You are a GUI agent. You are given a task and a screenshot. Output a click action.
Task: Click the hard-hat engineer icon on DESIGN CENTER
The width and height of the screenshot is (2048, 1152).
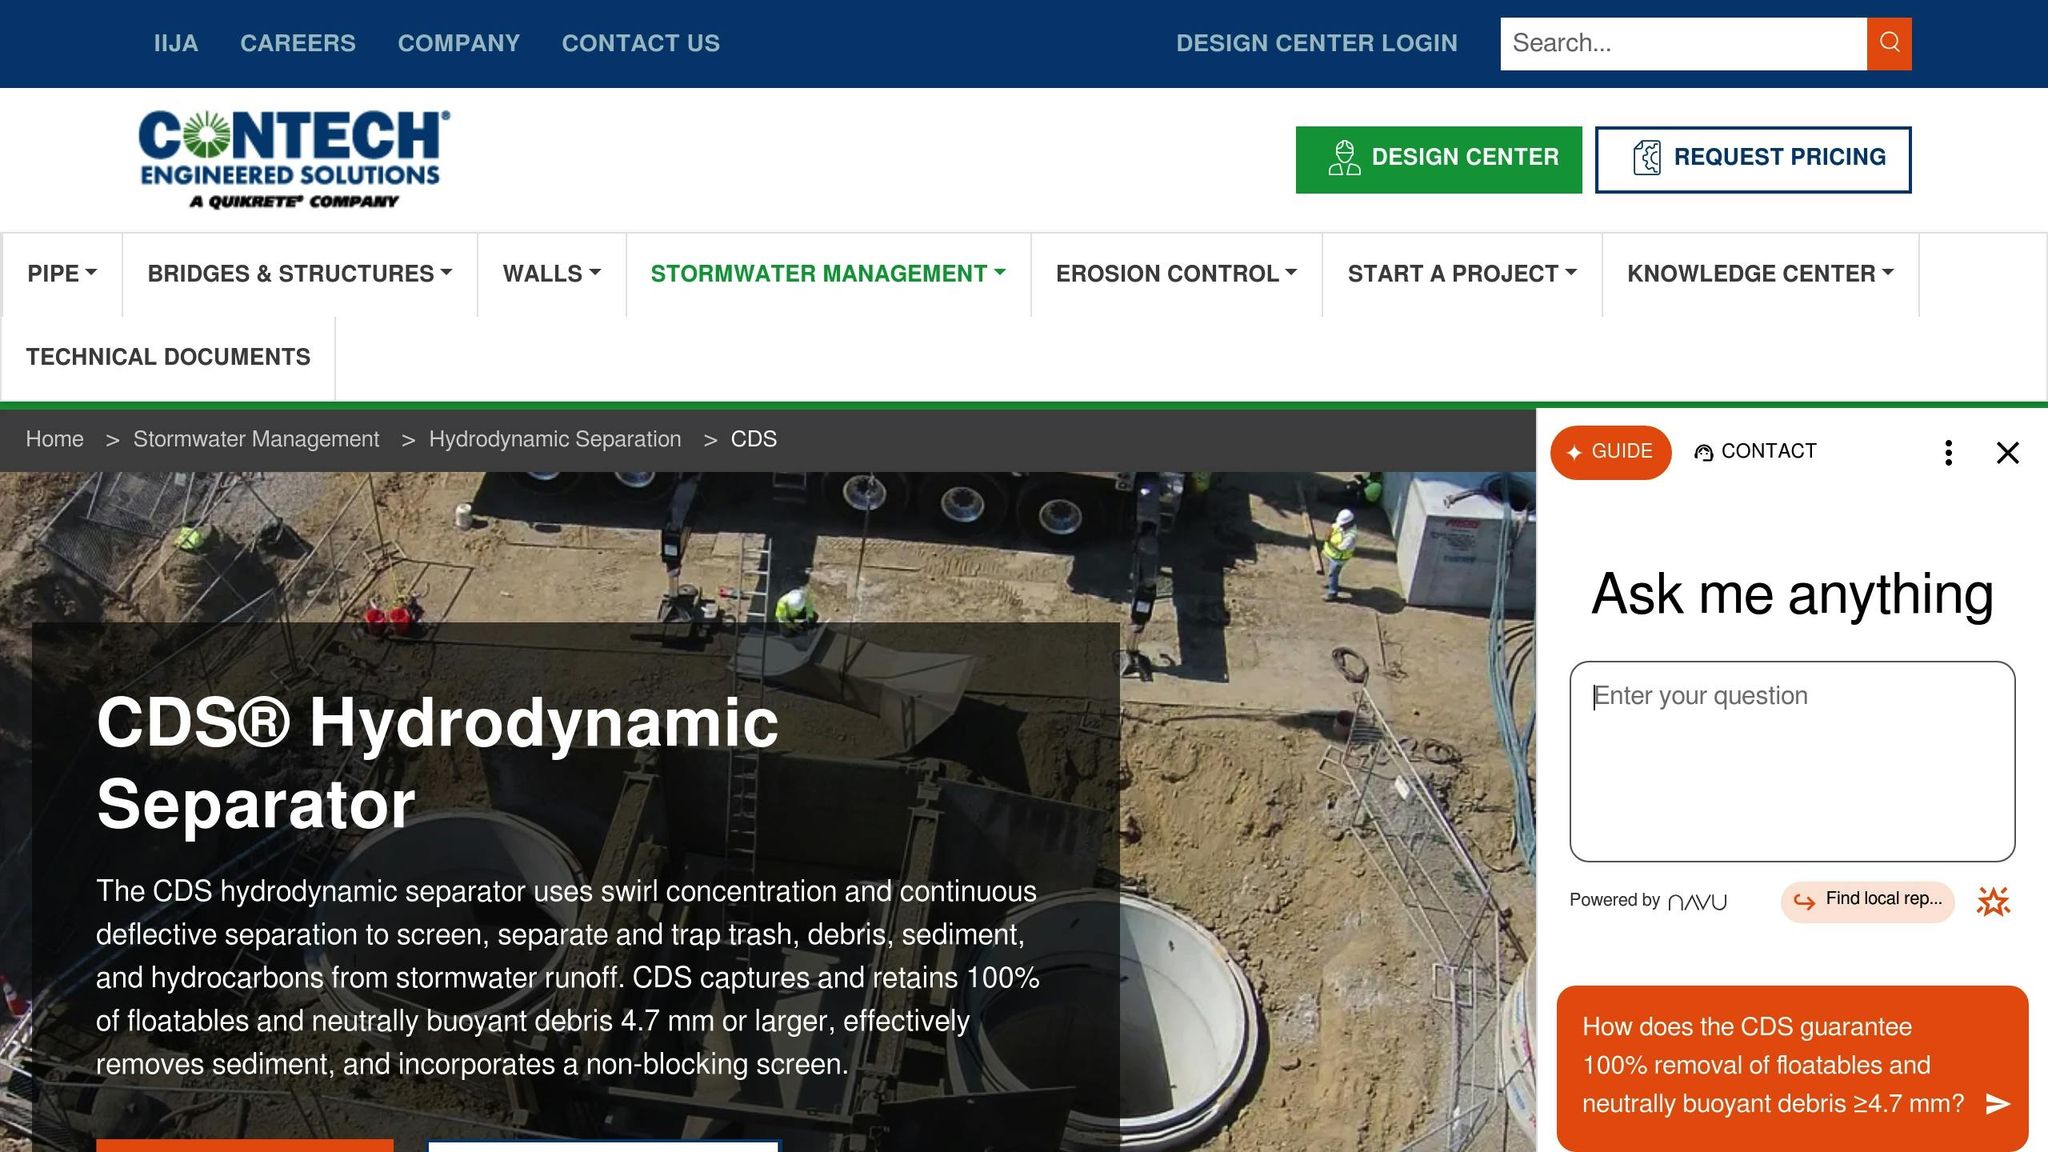1344,157
